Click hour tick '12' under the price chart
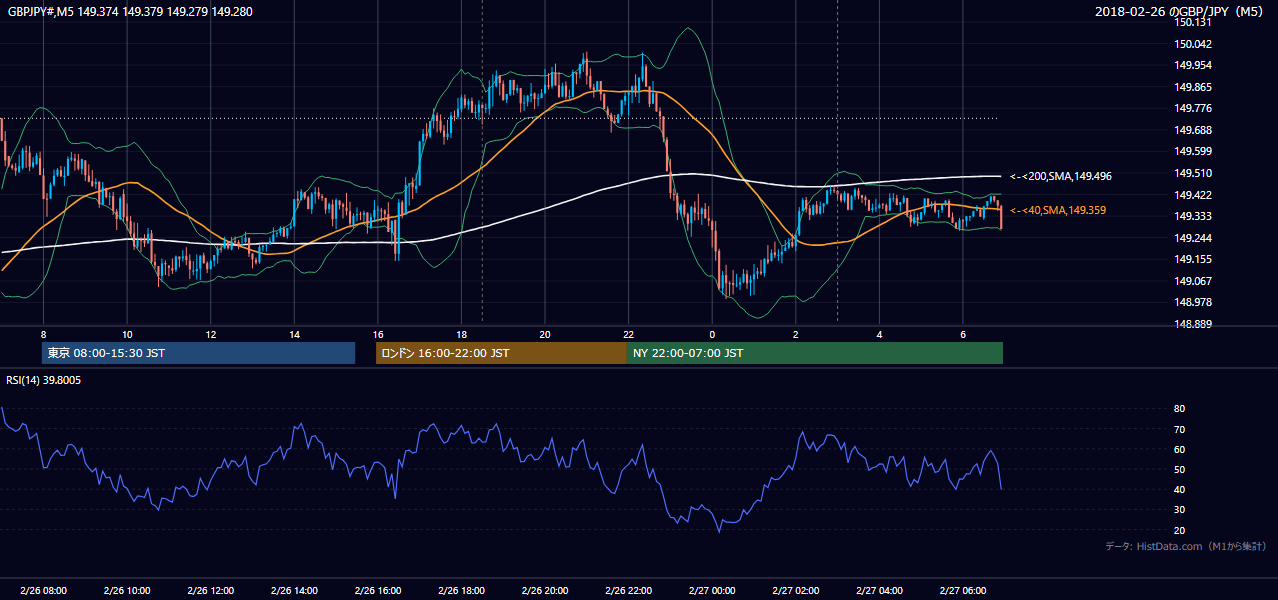1278x600 pixels. (x=210, y=334)
